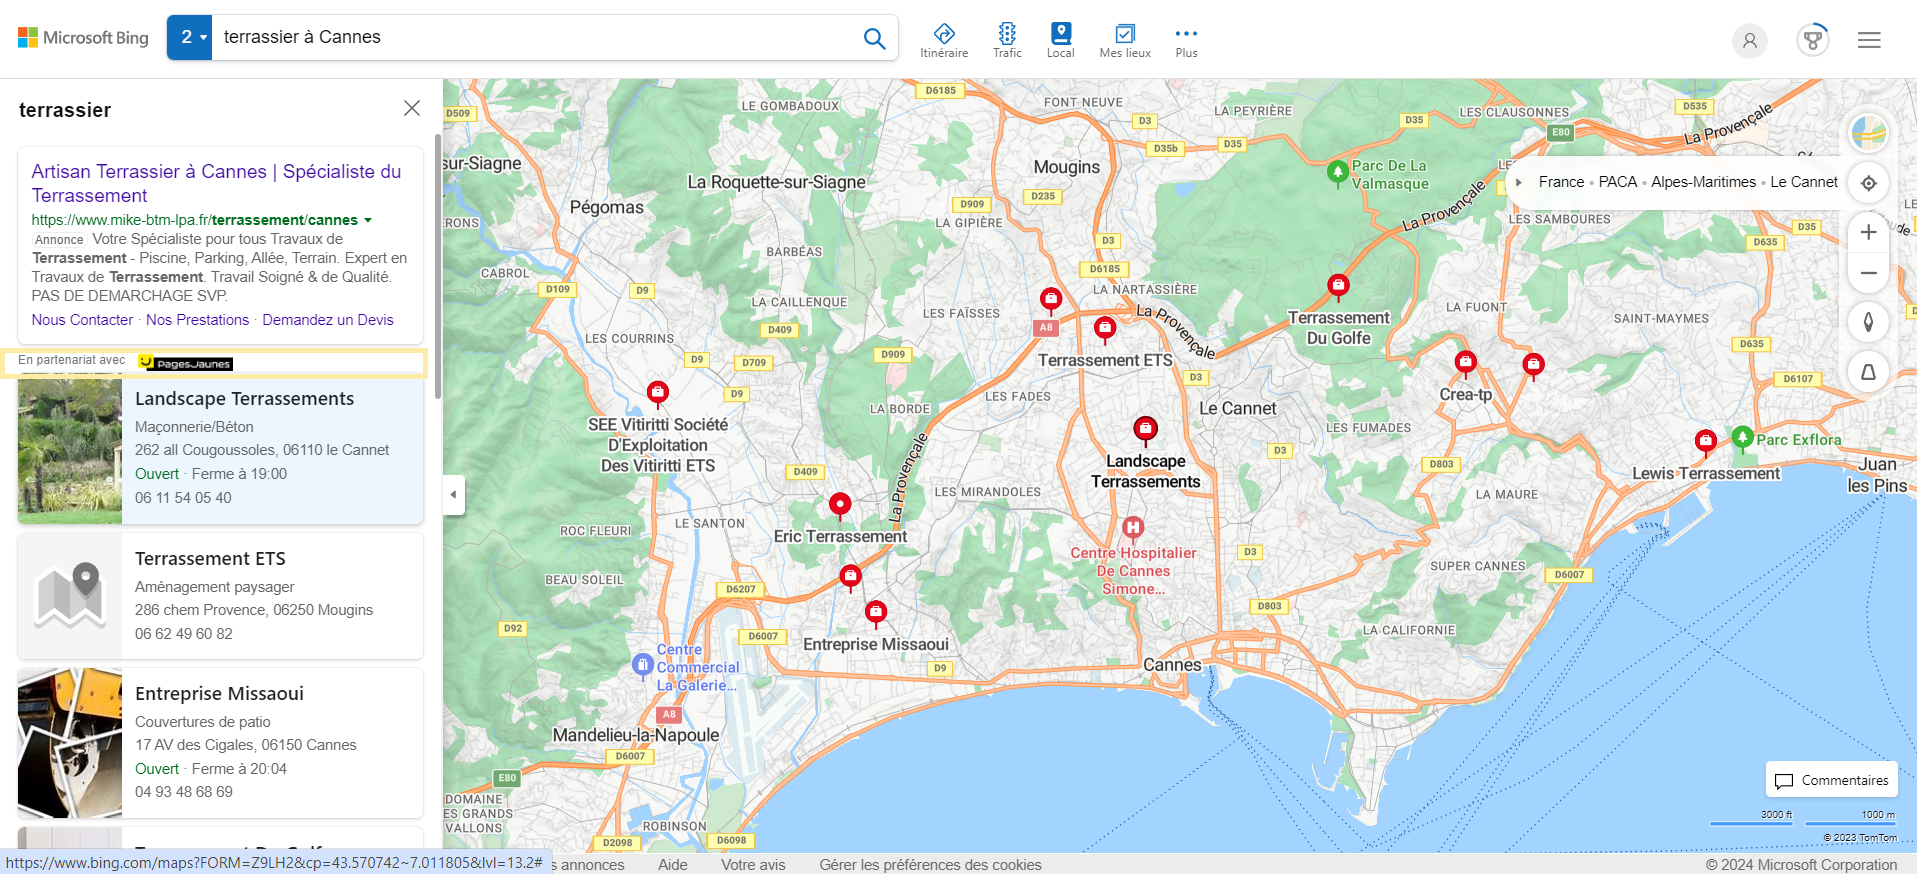Open the Commentaires feedback button
Viewport: 1917px width, 874px height.
click(1832, 780)
